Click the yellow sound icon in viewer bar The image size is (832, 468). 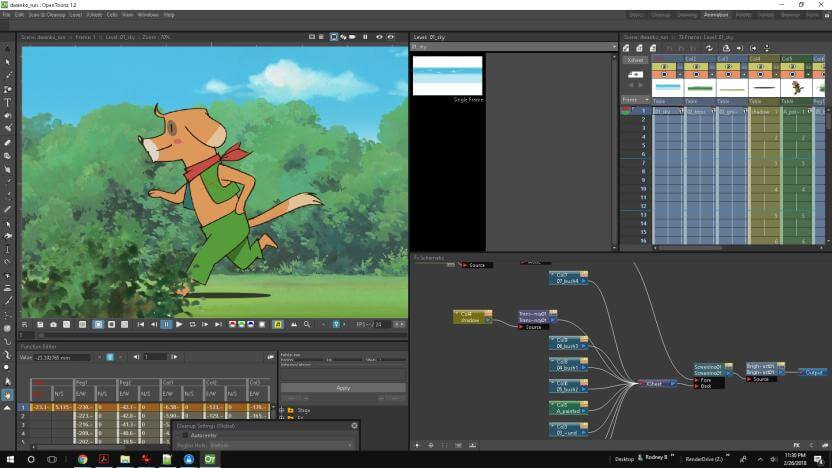(x=278, y=324)
